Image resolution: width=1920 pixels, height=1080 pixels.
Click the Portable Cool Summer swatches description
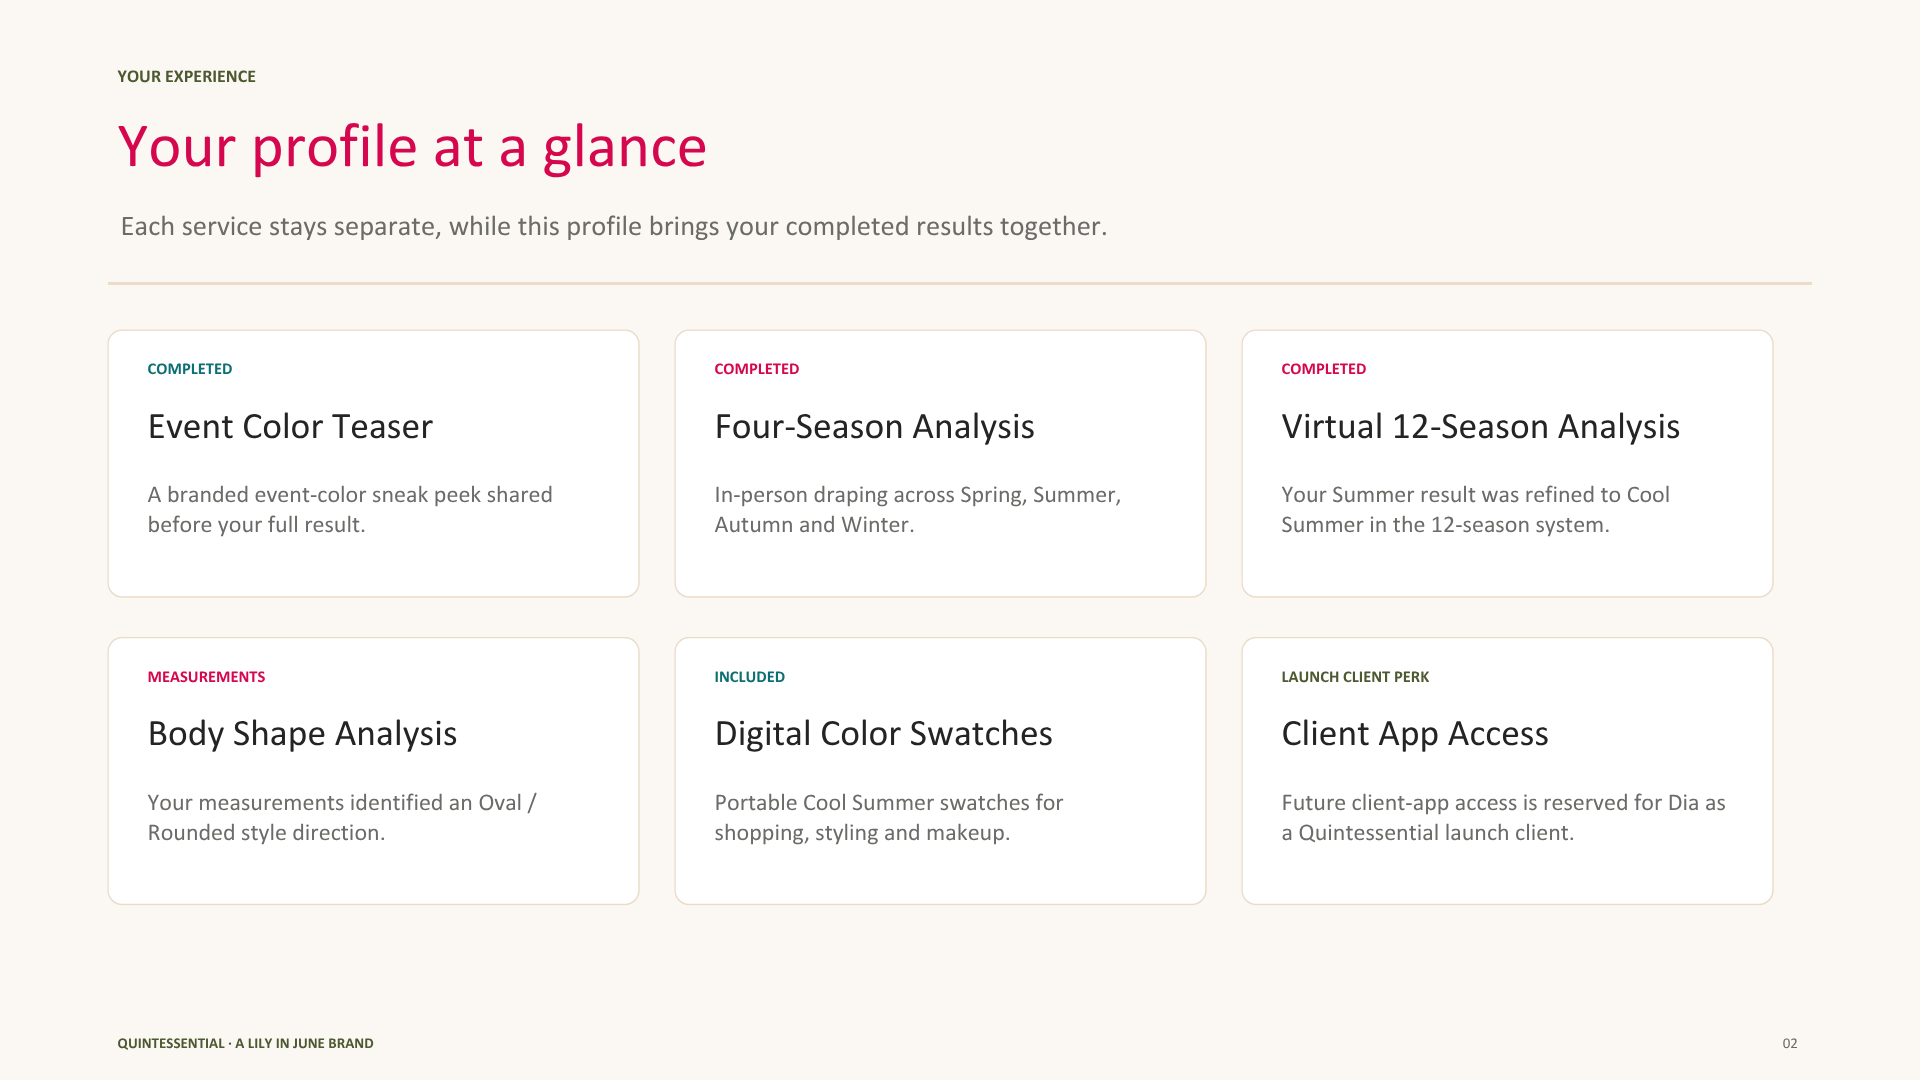pyautogui.click(x=888, y=818)
